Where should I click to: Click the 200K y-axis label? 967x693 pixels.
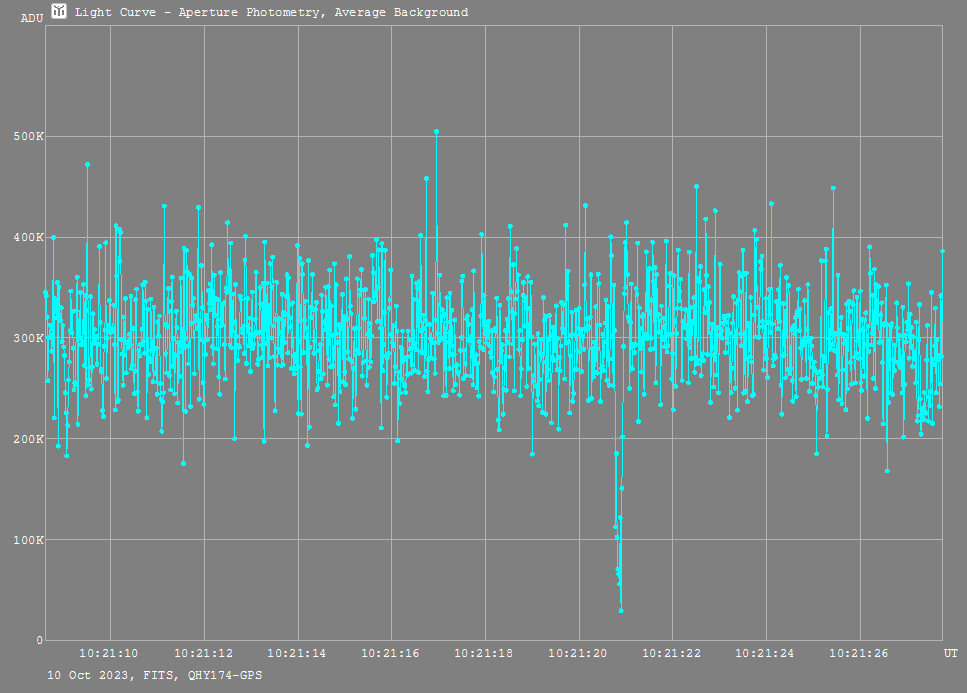[28, 439]
